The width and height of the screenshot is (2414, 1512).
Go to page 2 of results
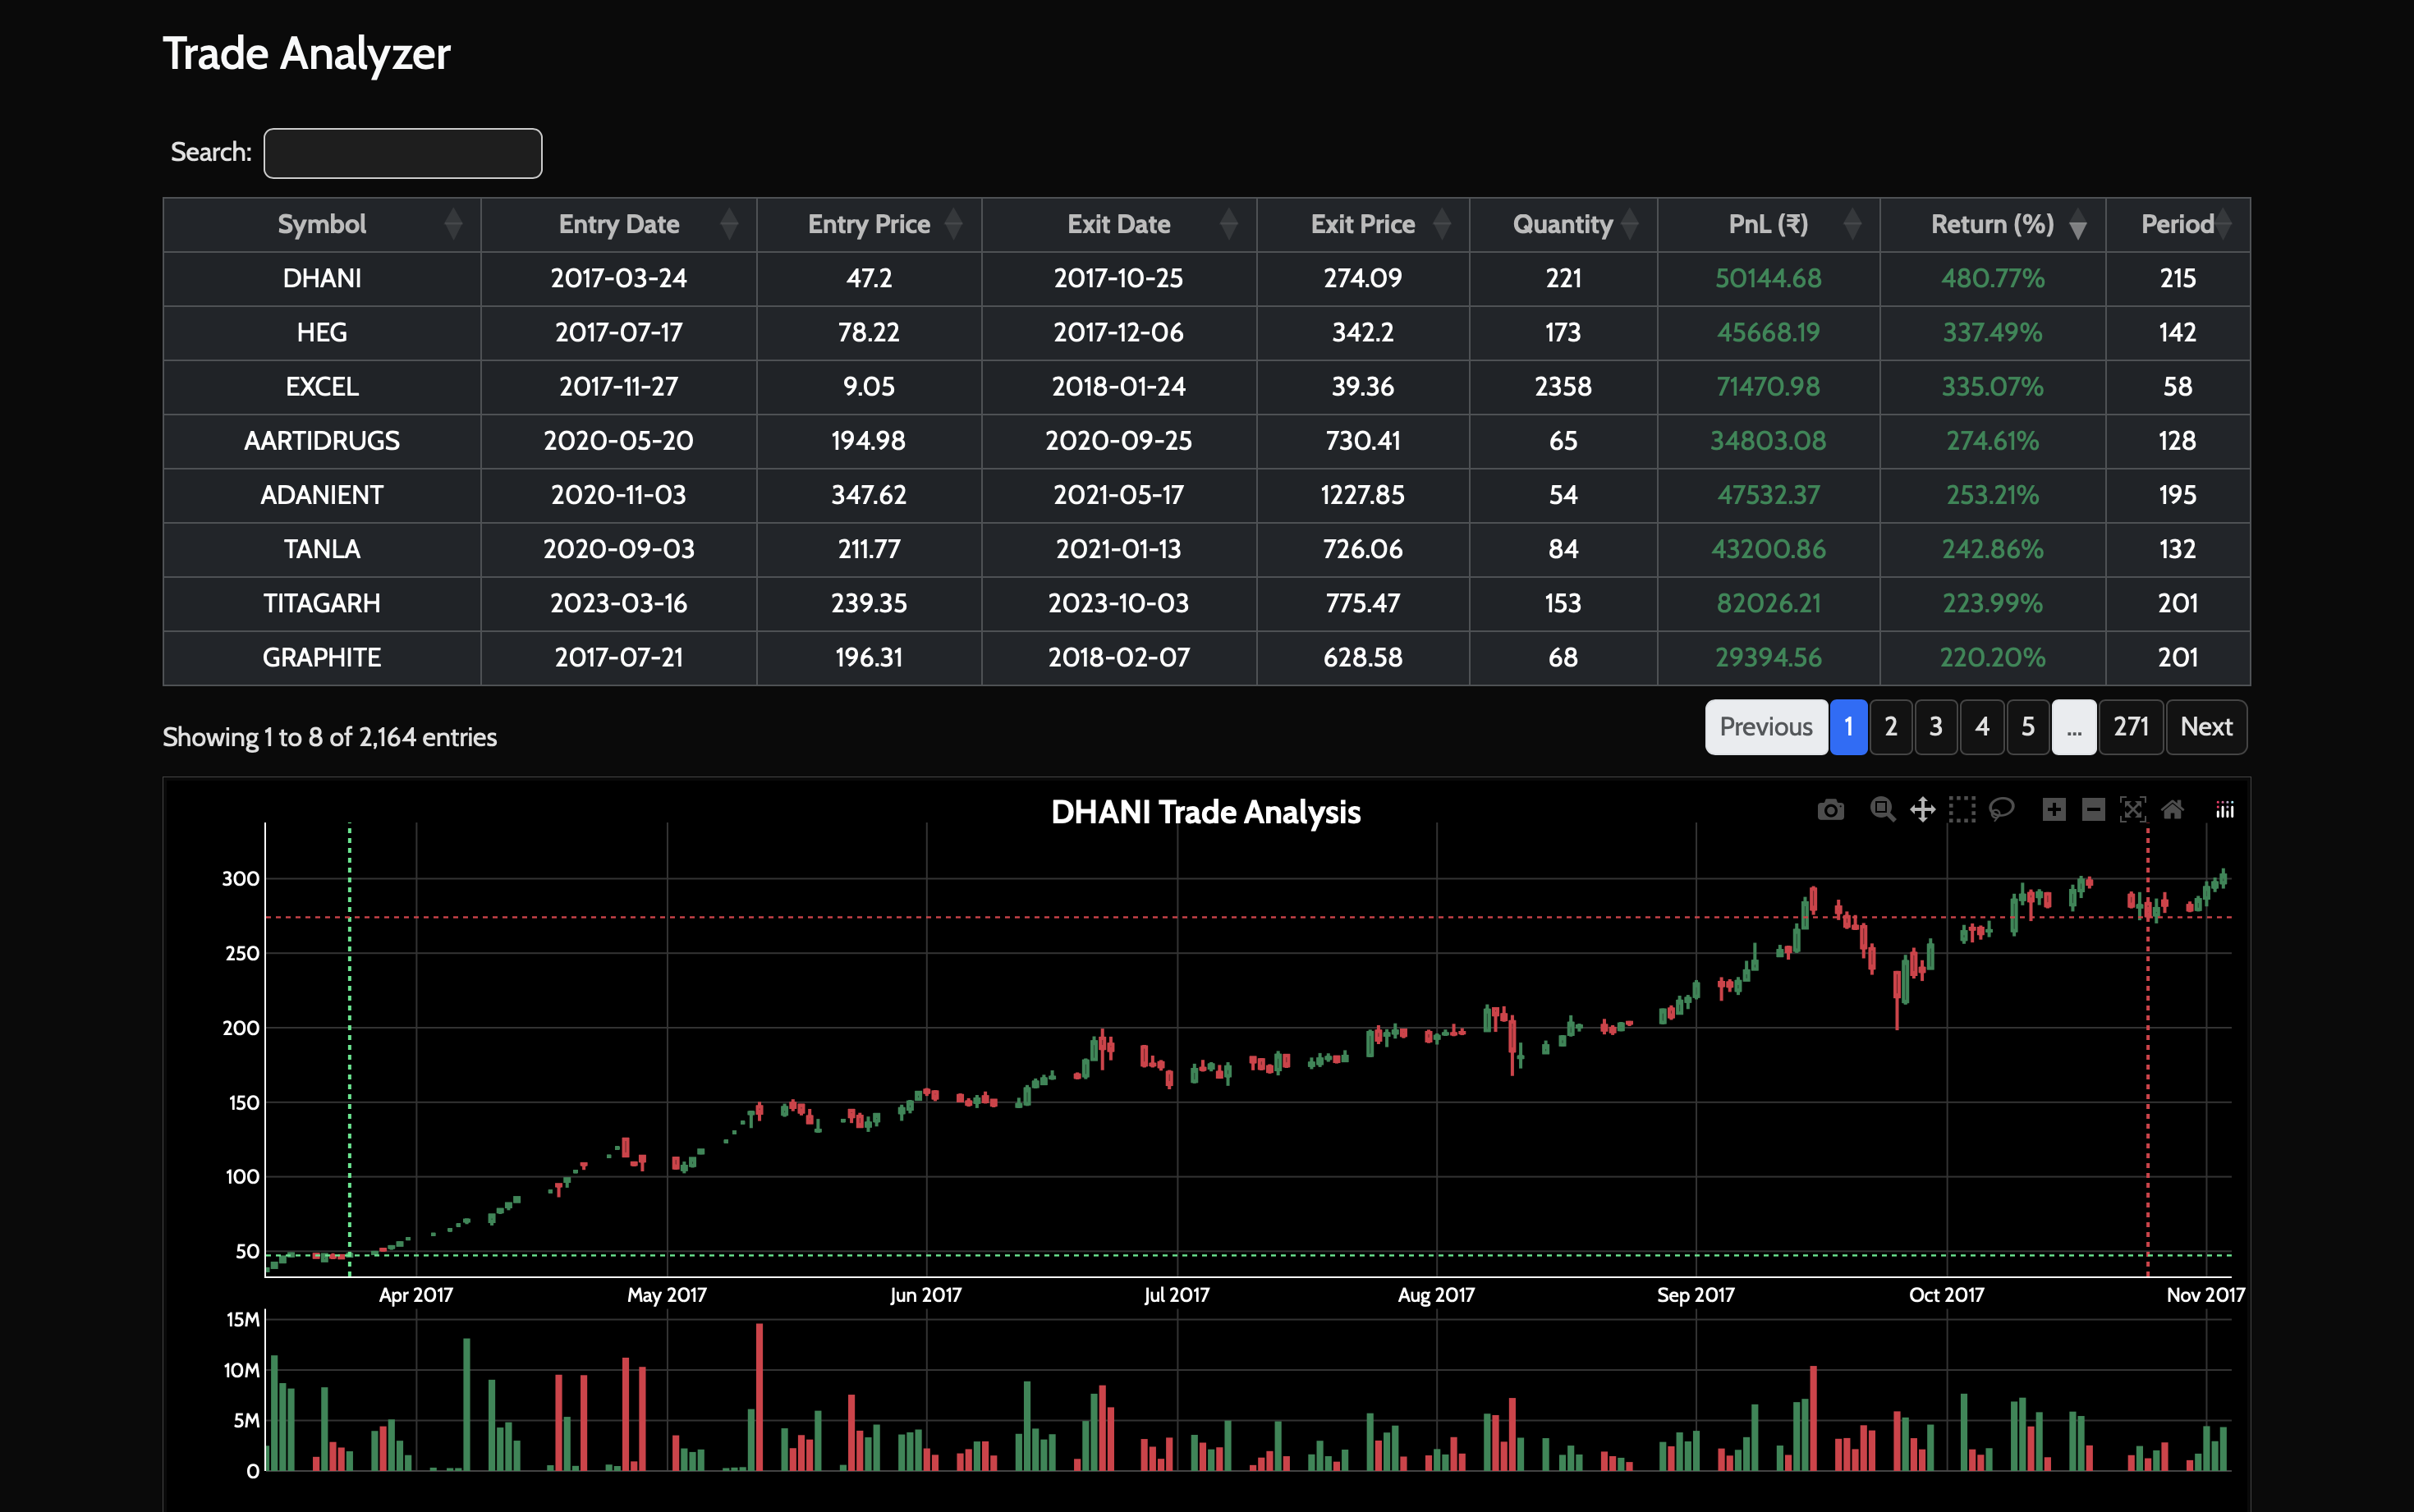(x=1890, y=727)
